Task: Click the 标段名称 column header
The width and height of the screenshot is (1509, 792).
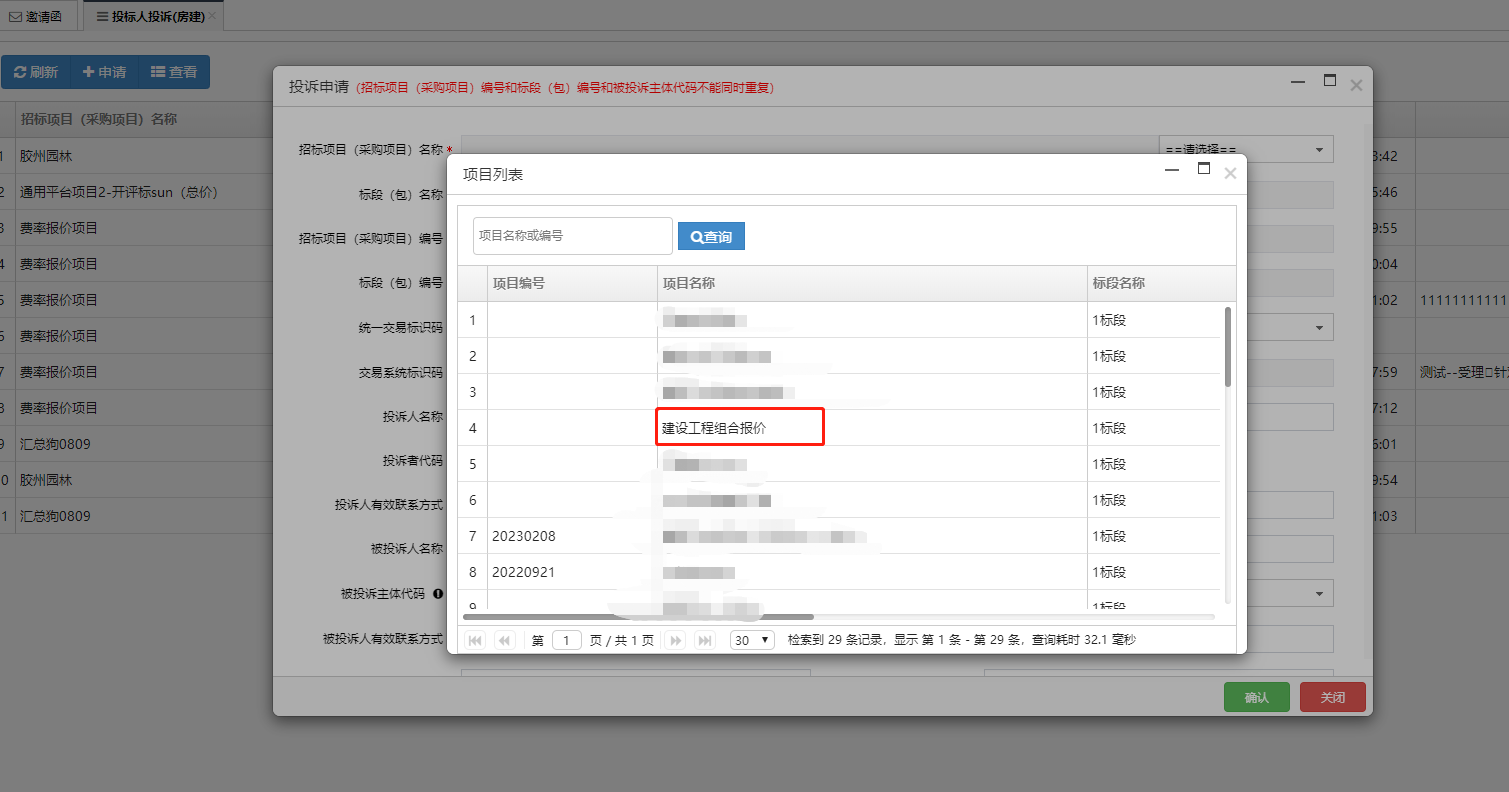Action: pyautogui.click(x=1161, y=283)
